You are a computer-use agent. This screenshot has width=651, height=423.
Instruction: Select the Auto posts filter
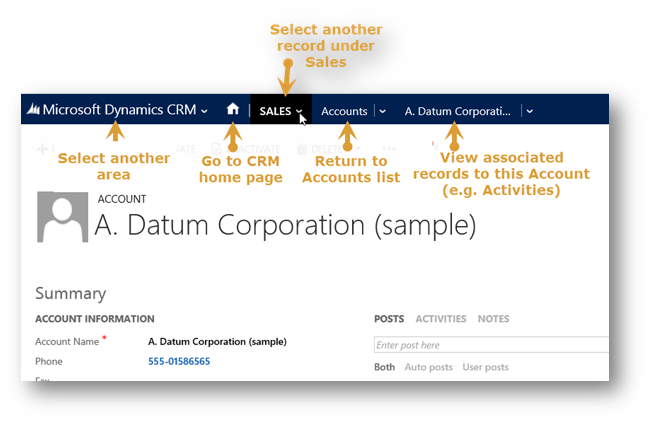(428, 367)
